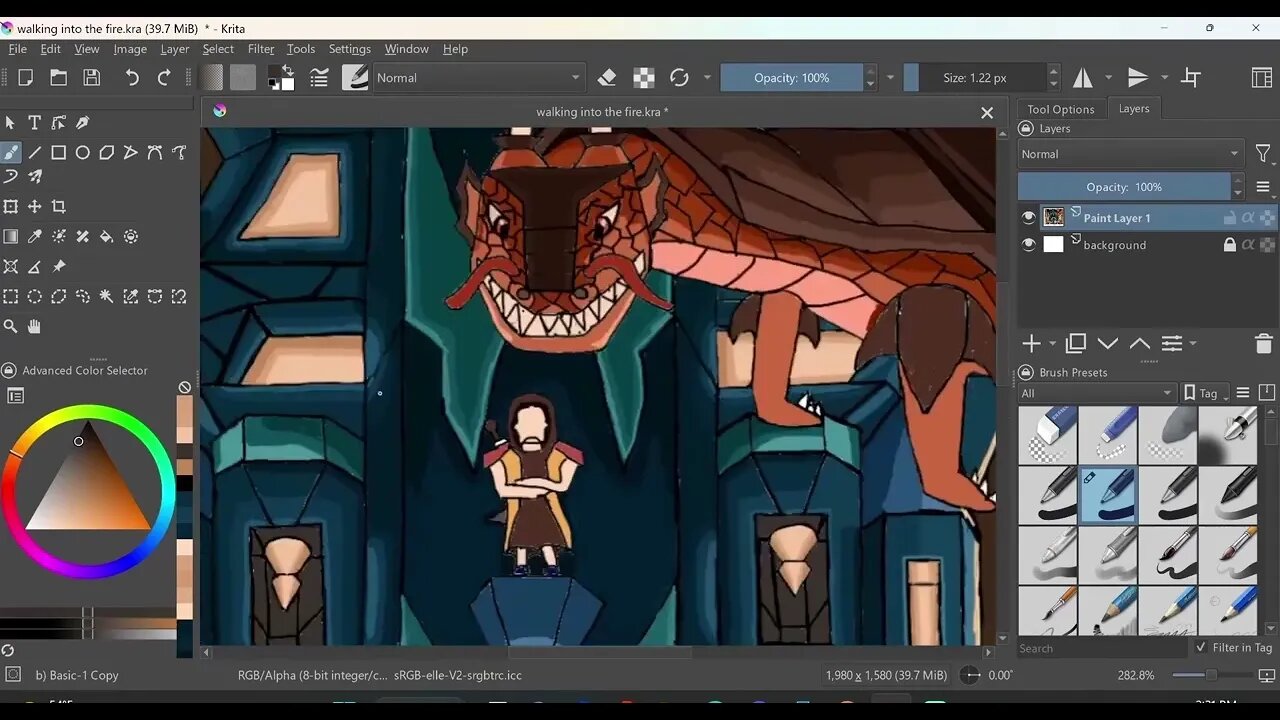Adjust the layer Opacity slider
This screenshot has height=720, width=1280.
click(1124, 187)
